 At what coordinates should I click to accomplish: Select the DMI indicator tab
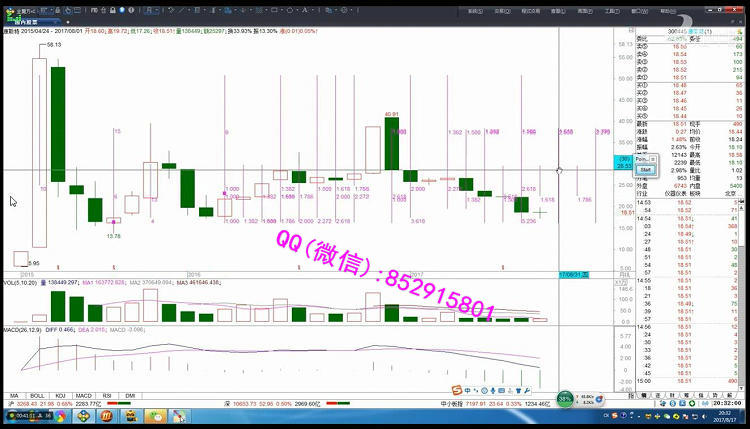pos(130,396)
